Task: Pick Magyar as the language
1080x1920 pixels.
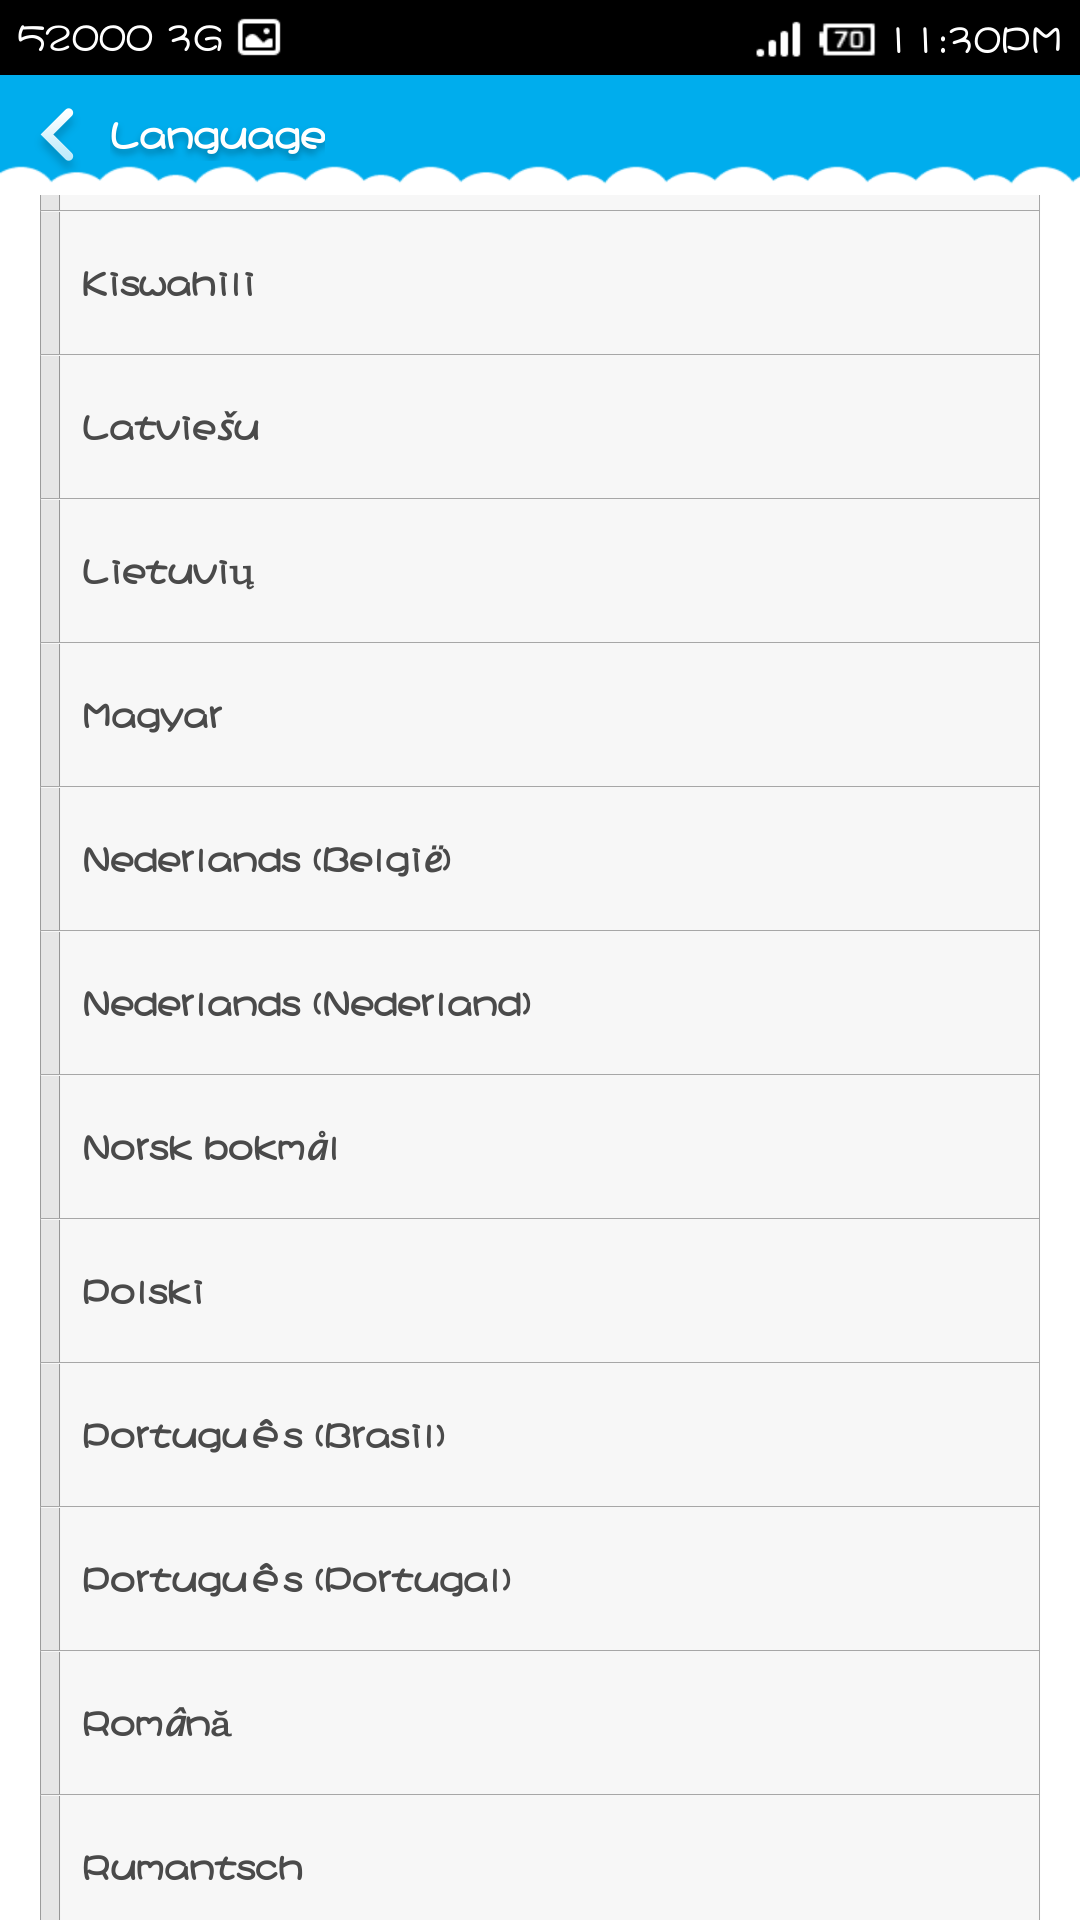Action: point(548,716)
